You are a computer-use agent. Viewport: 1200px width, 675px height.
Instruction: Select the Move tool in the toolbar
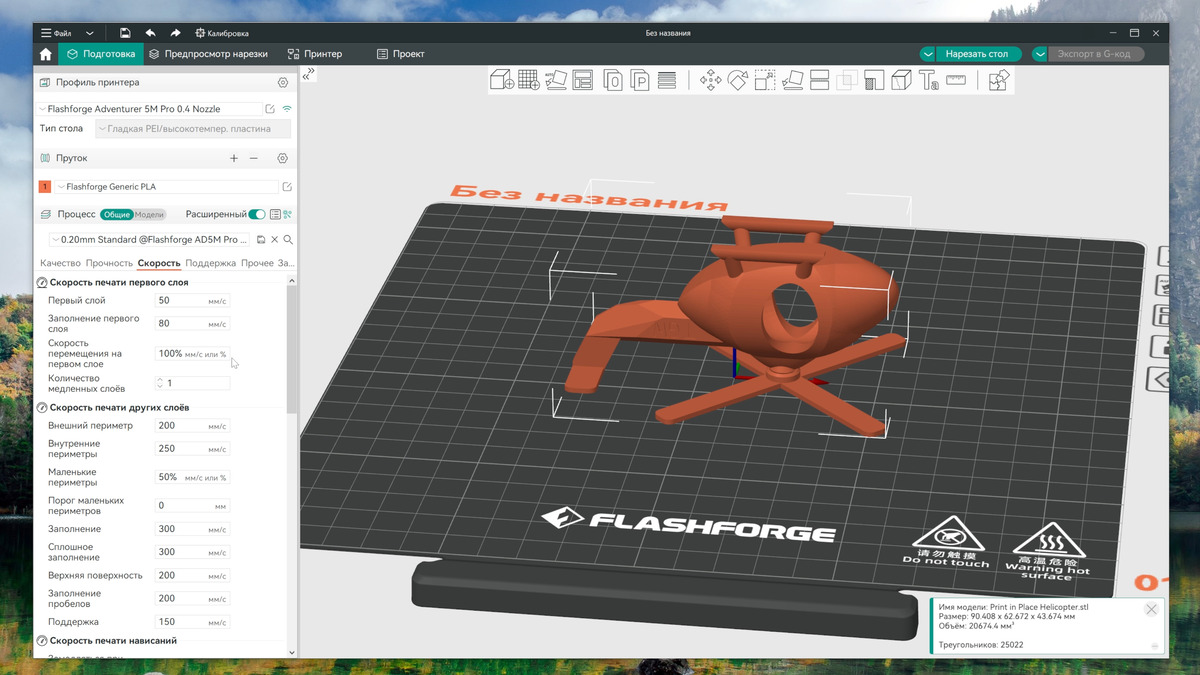point(711,80)
